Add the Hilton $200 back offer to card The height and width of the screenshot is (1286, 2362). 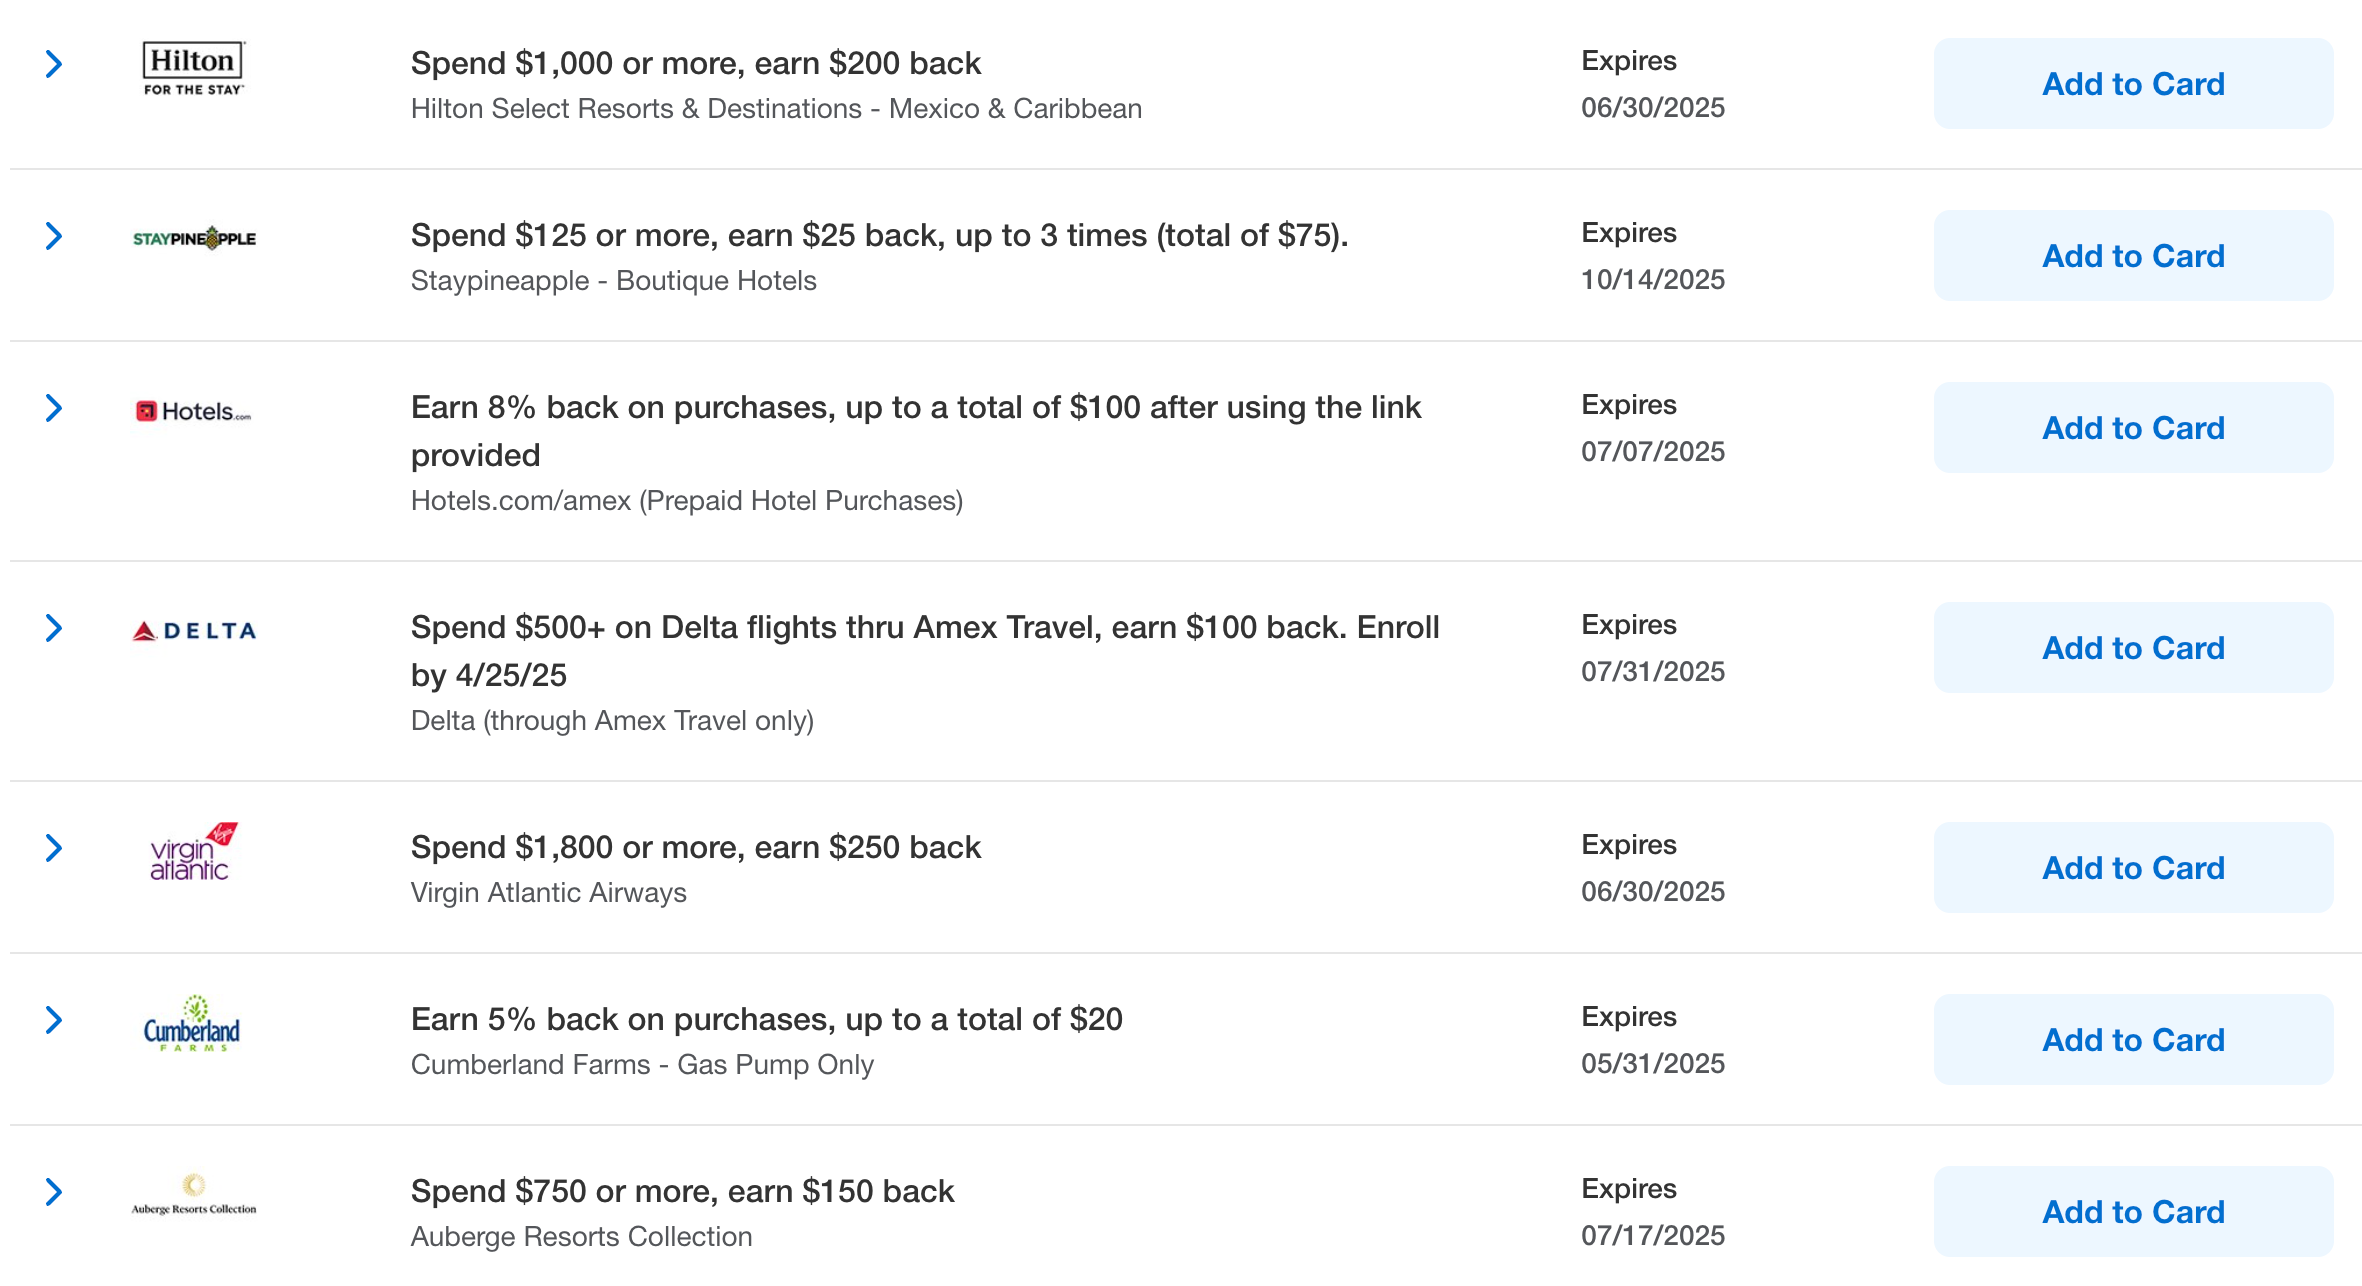pyautogui.click(x=2133, y=84)
